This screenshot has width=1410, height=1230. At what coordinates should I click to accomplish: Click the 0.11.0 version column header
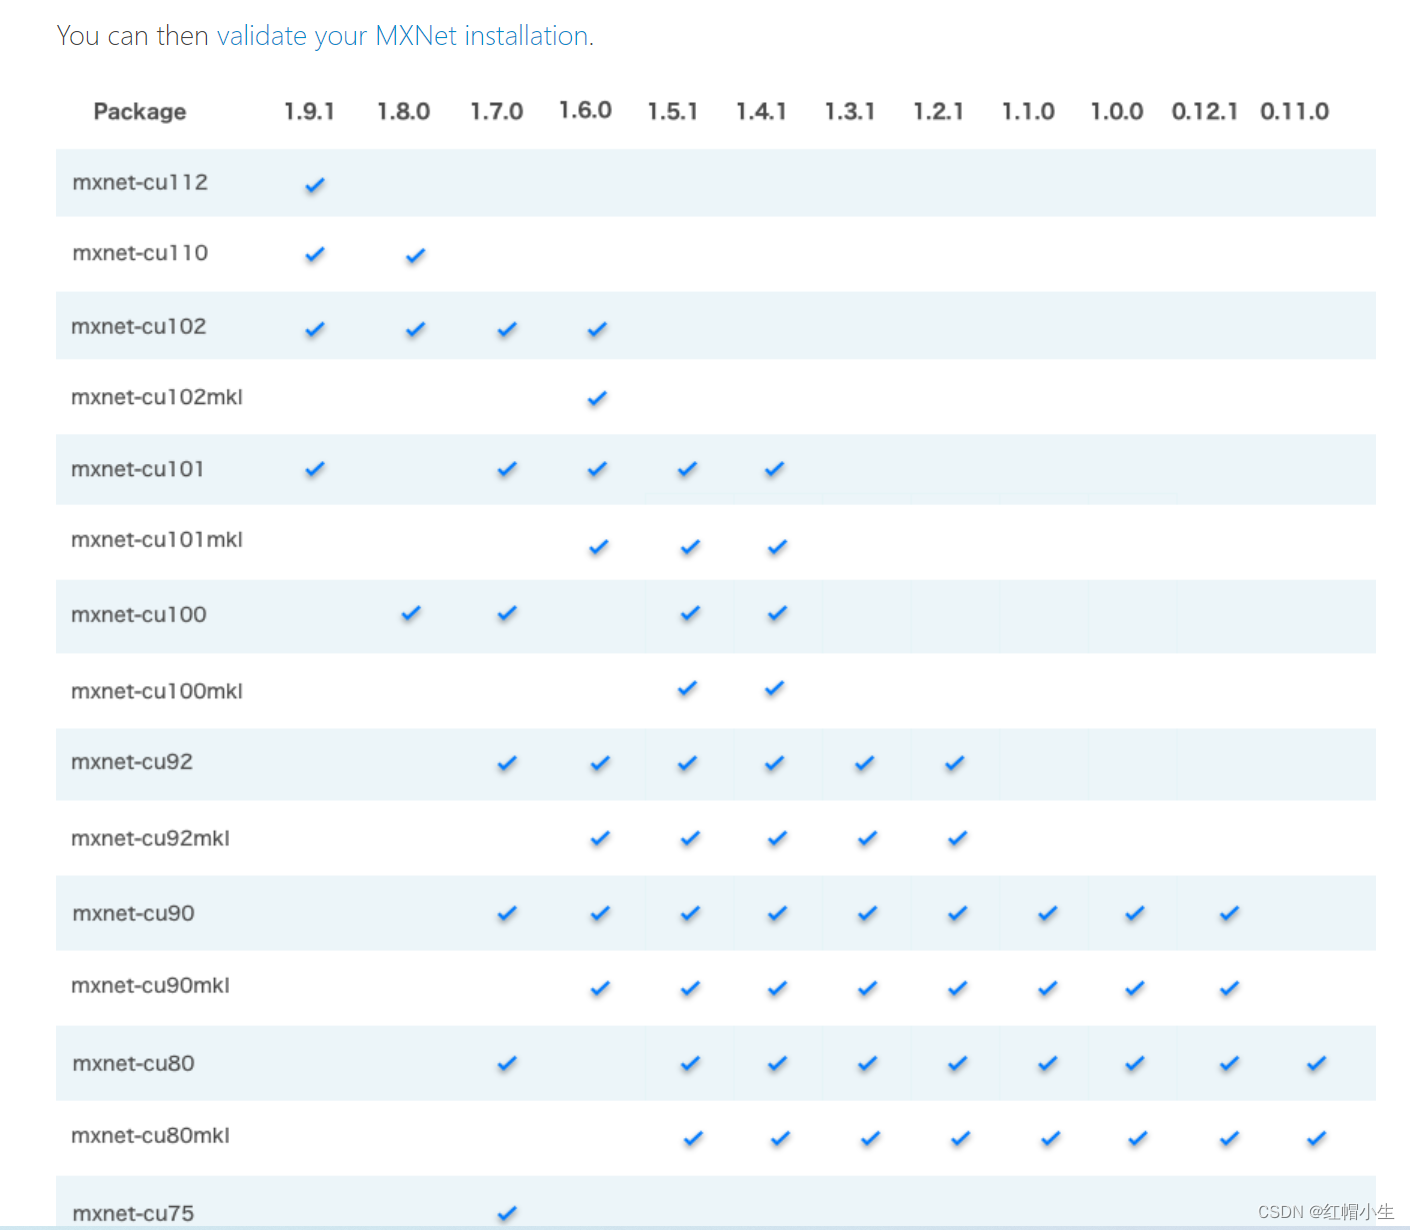[1295, 111]
